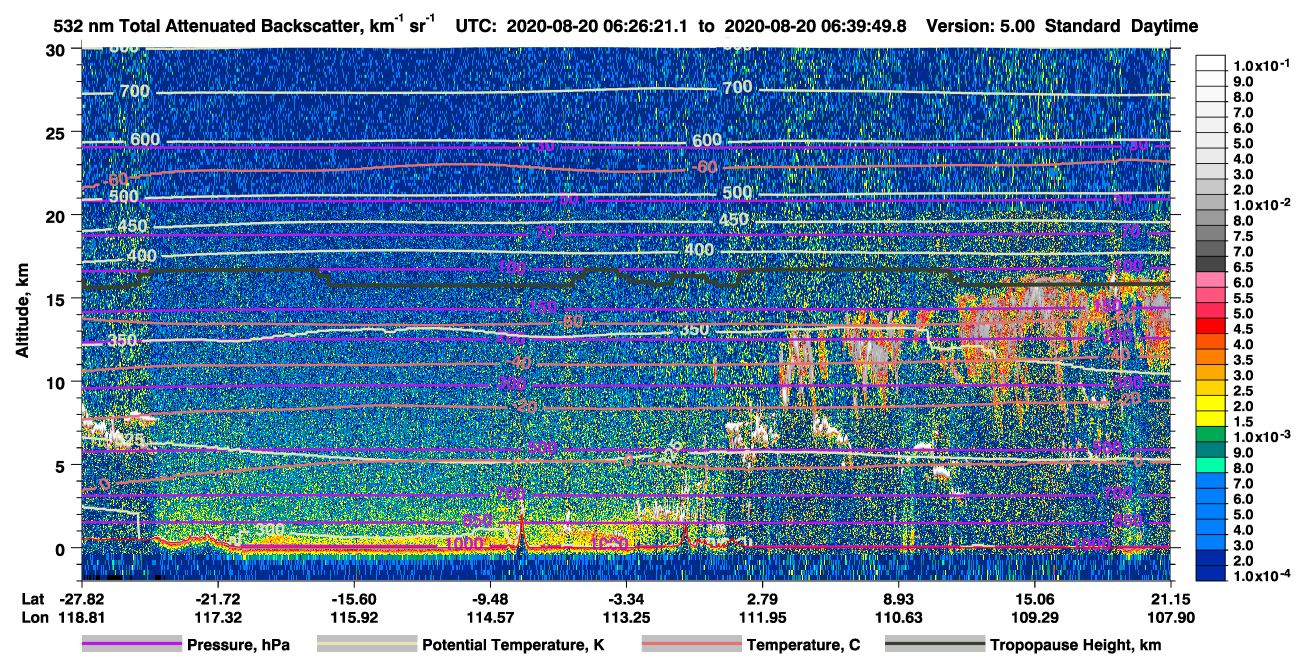Click the longitude value '109.29'
Image resolution: width=1300 pixels, height=667 pixels.
point(1035,618)
